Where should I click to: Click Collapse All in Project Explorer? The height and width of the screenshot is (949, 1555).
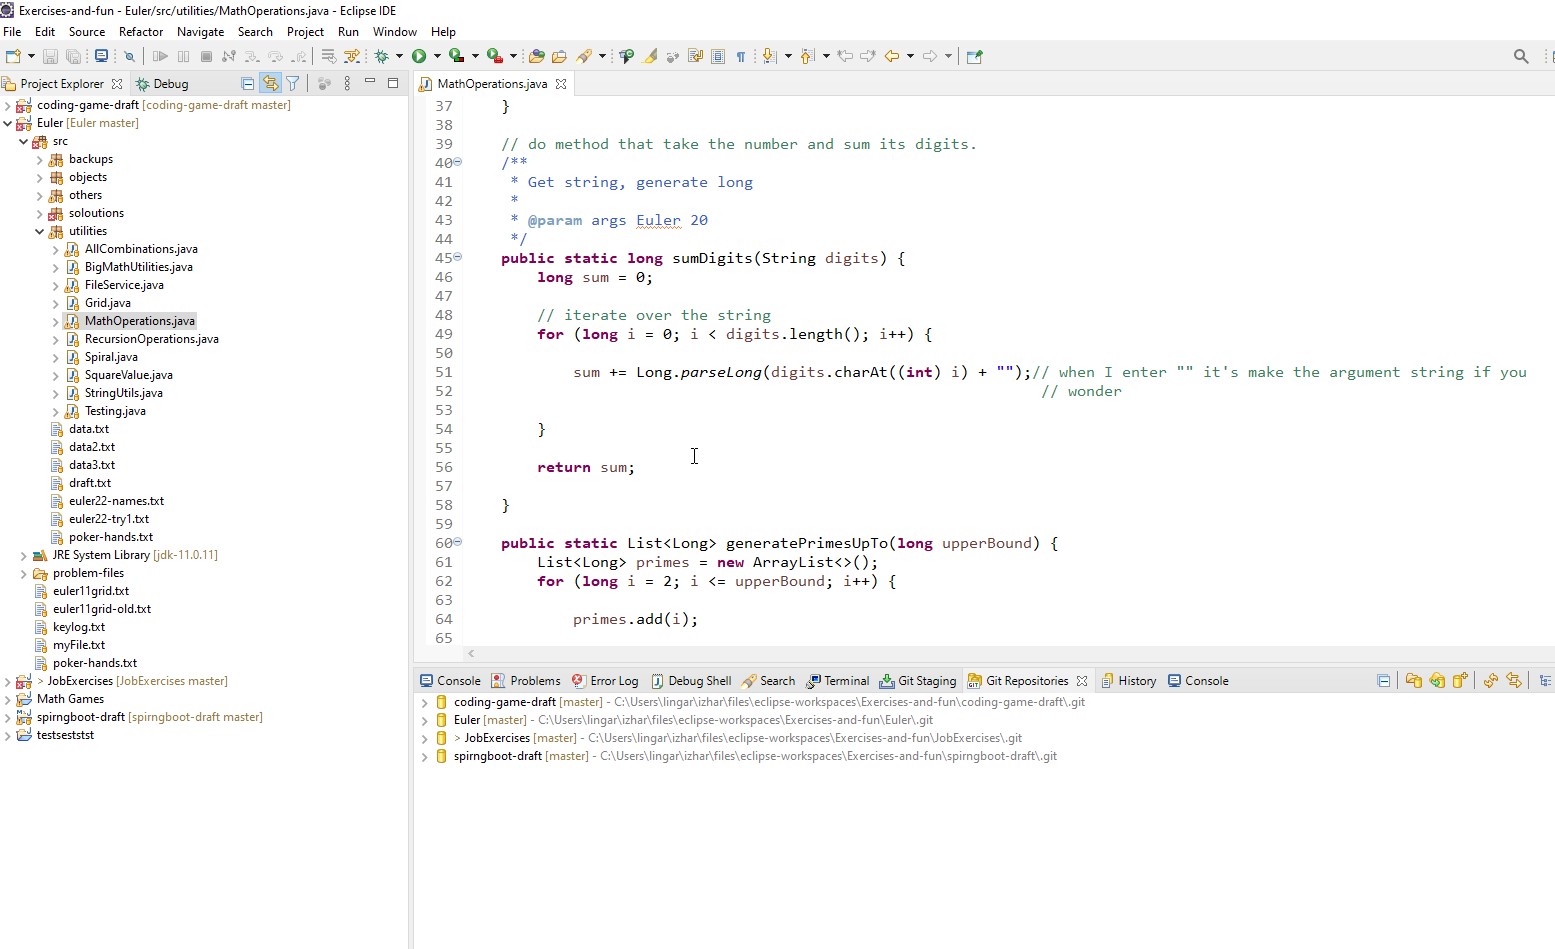(x=247, y=84)
